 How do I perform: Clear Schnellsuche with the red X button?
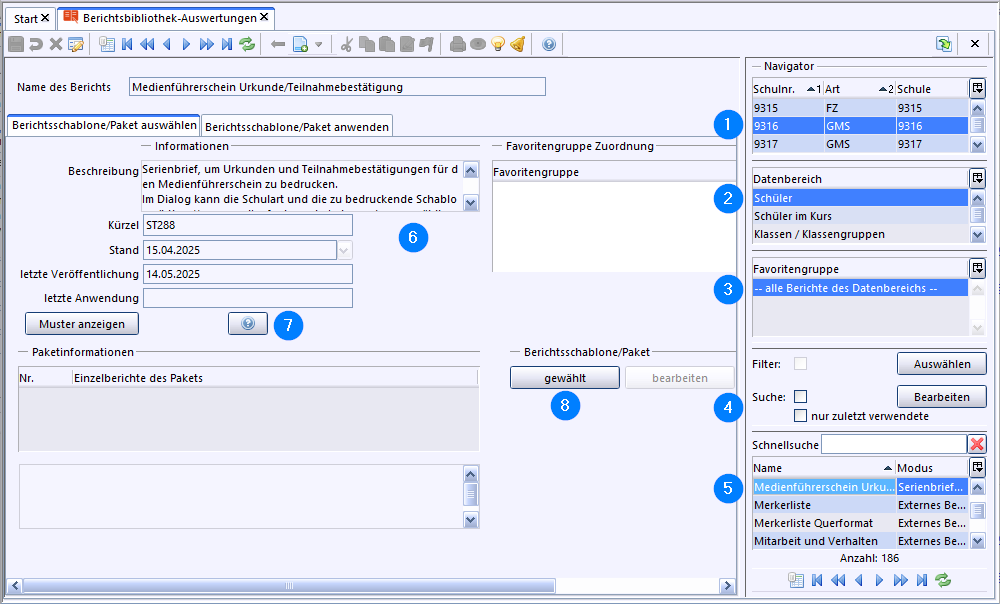coord(977,444)
